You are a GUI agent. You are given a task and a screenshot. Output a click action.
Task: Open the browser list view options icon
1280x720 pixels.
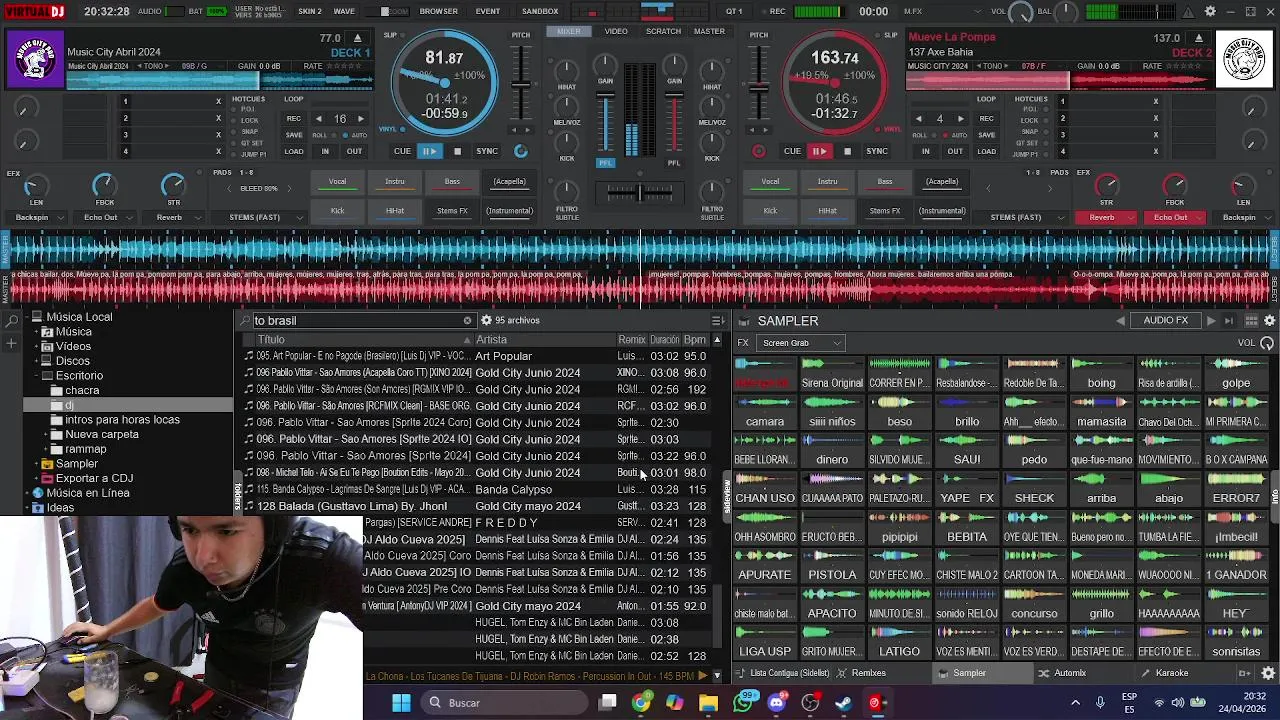tap(718, 321)
